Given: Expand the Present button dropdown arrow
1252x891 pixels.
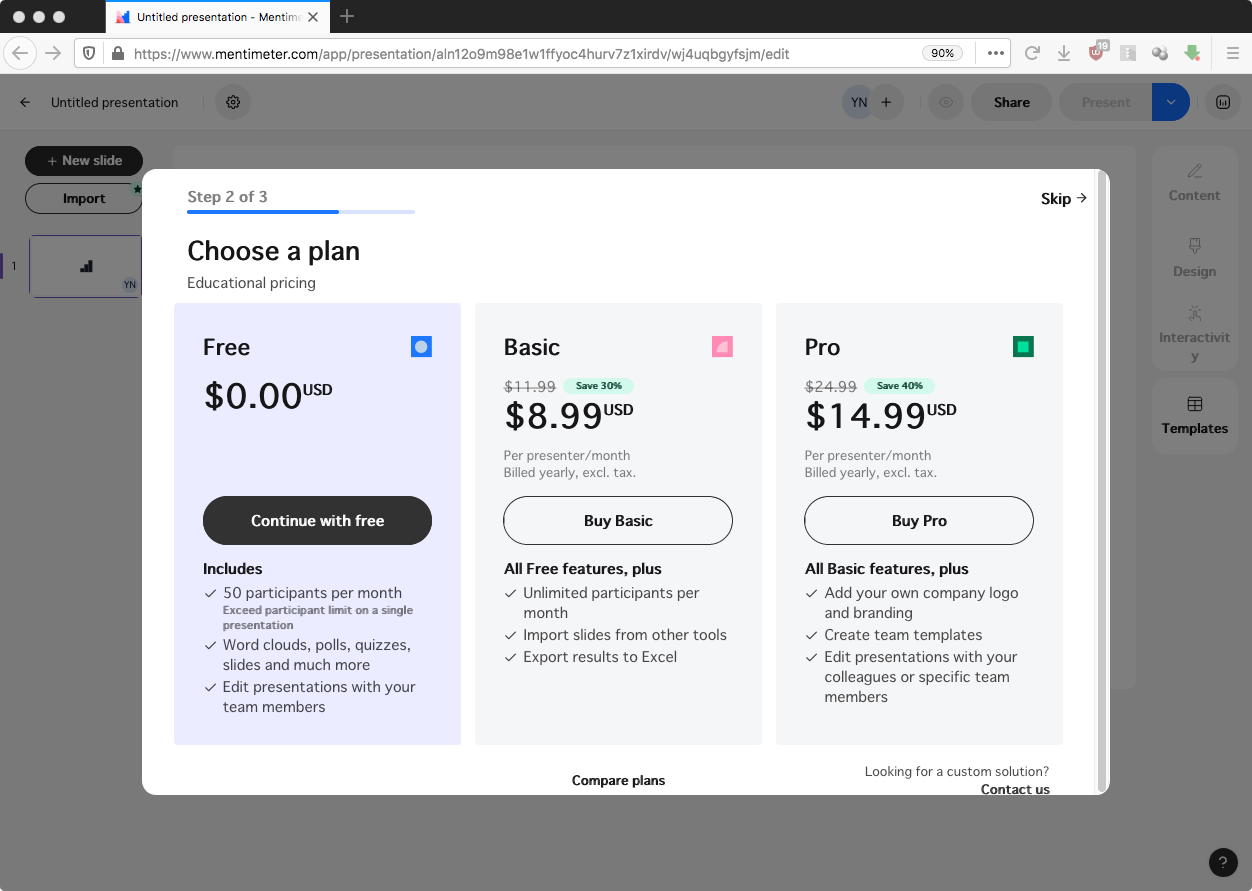Looking at the screenshot, I should (1170, 102).
